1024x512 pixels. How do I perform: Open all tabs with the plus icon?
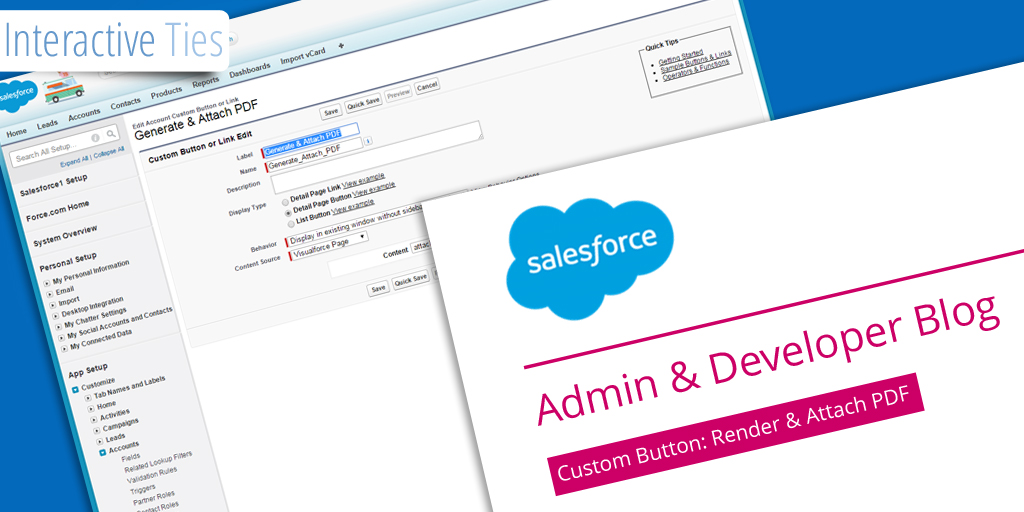point(341,46)
